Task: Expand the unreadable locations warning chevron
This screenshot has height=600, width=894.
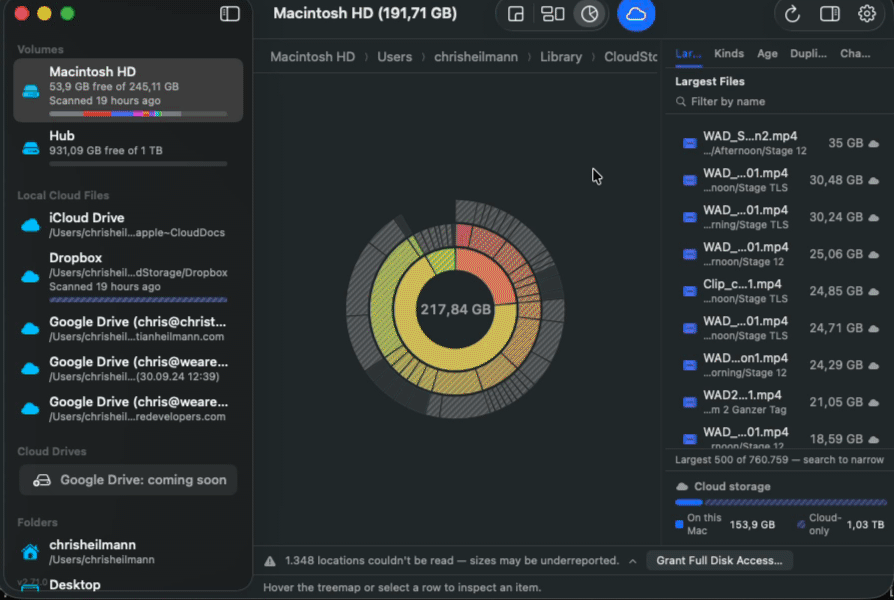Action: click(x=633, y=561)
